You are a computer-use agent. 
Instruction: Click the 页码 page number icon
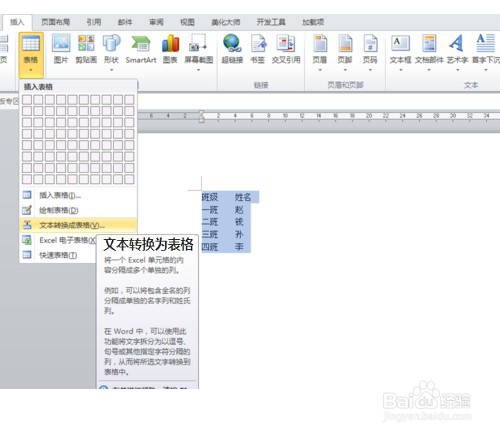click(370, 43)
